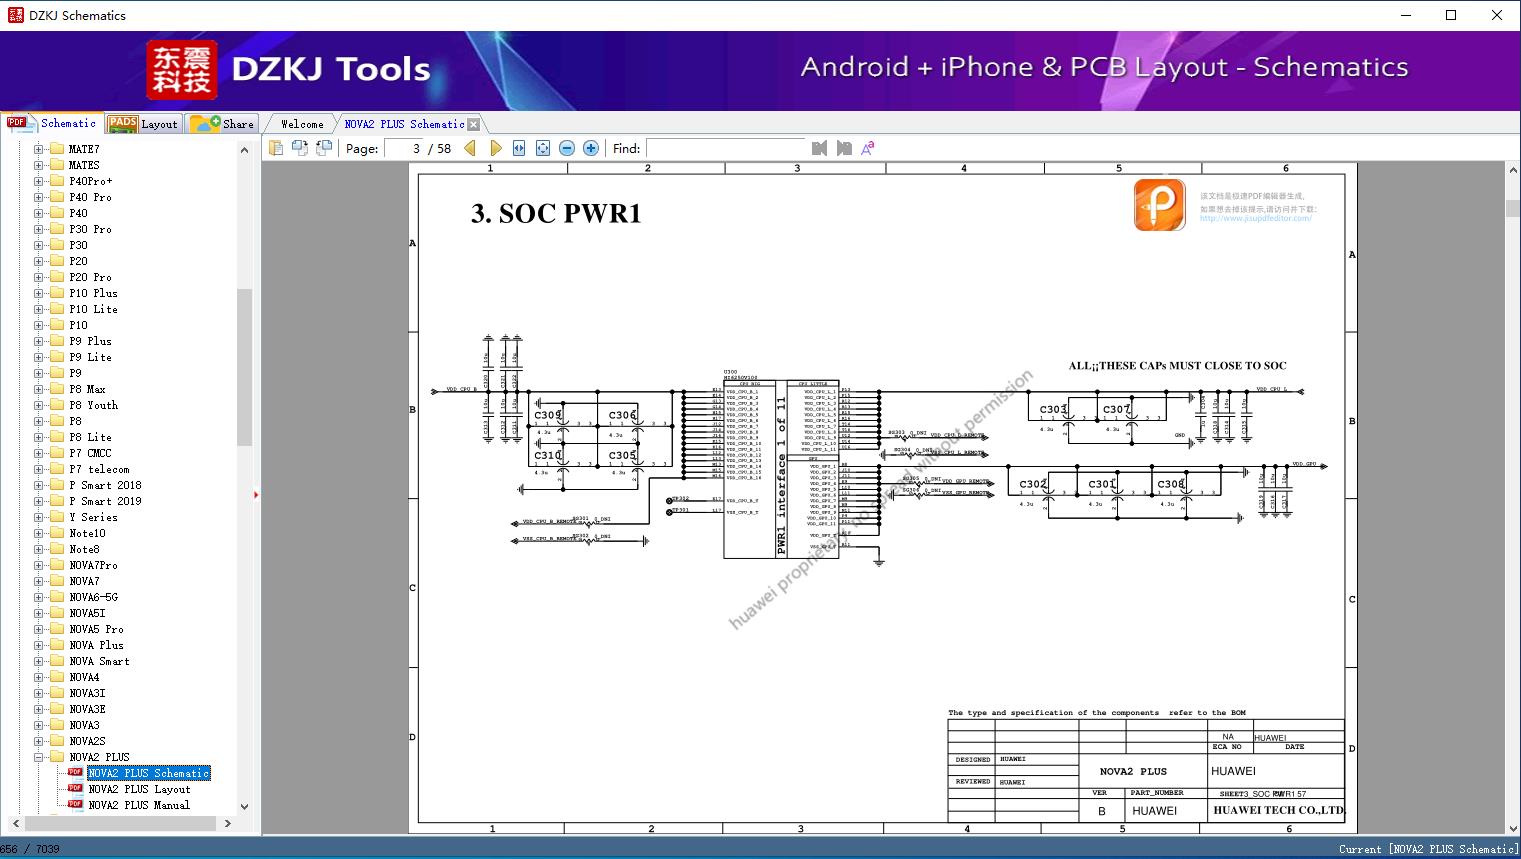Open the Share tab
The width and height of the screenshot is (1521, 859).
point(222,124)
